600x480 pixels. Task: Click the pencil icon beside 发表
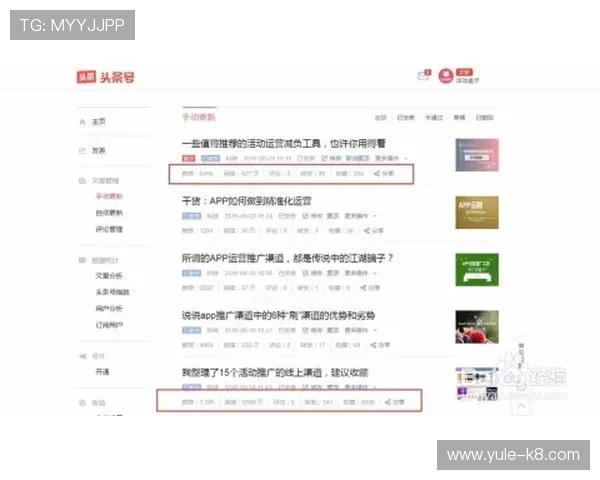[82, 150]
